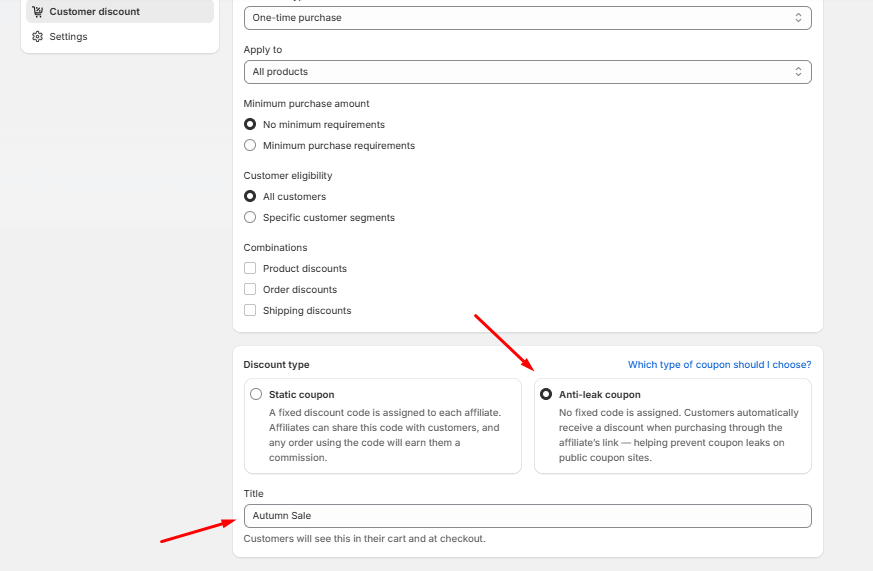Click the Settings gear icon

click(38, 37)
